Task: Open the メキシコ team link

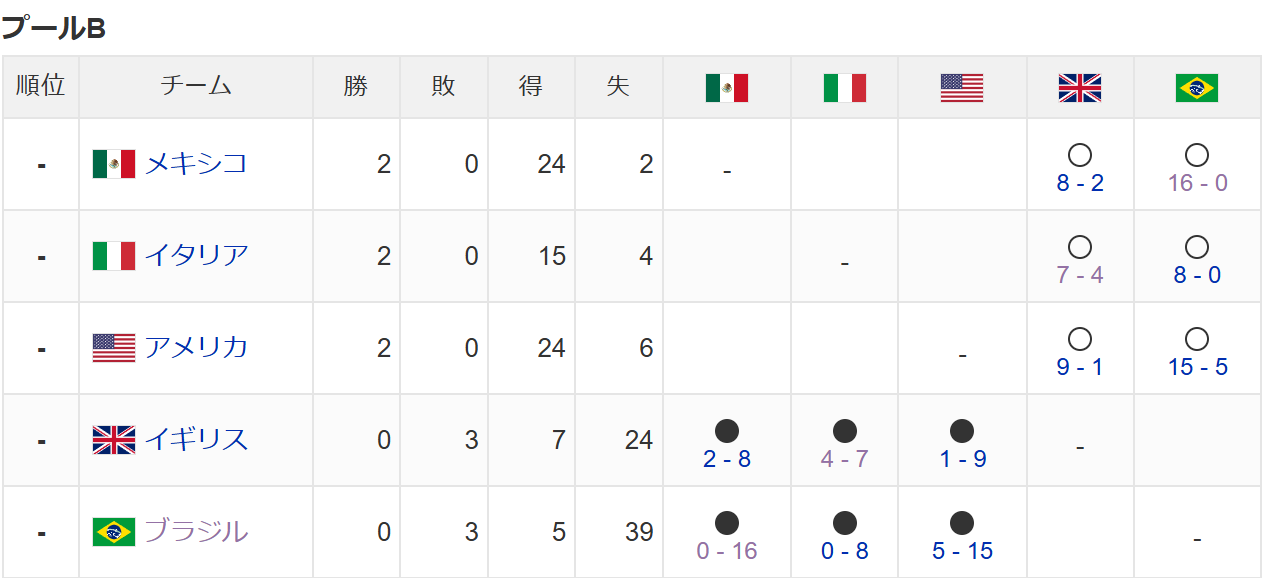Action: click(x=196, y=164)
